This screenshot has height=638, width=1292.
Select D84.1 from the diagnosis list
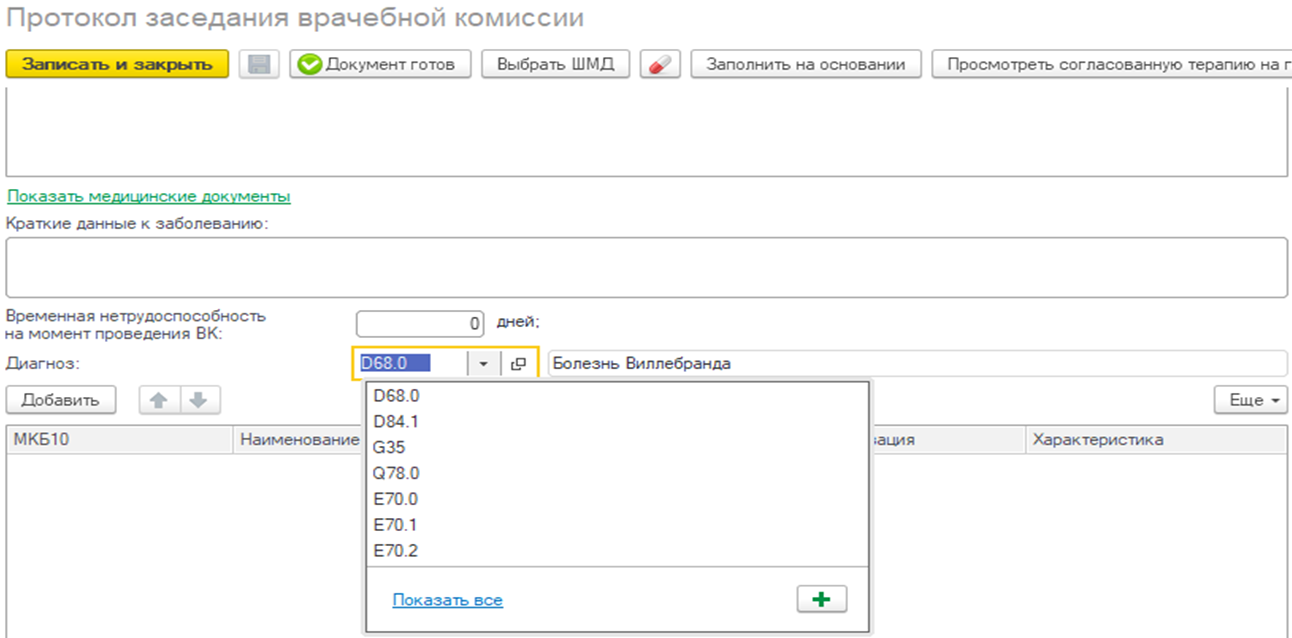[396, 422]
